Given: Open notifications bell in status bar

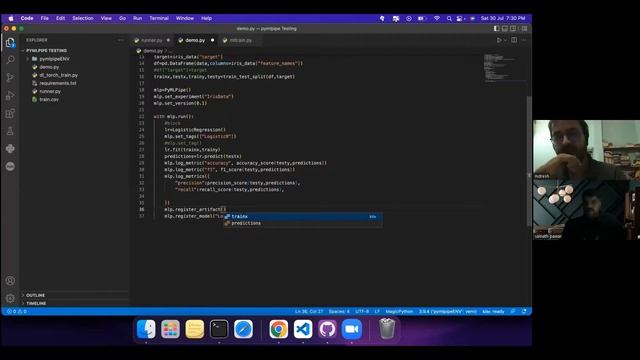Looking at the screenshot, I should pyautogui.click(x=524, y=311).
